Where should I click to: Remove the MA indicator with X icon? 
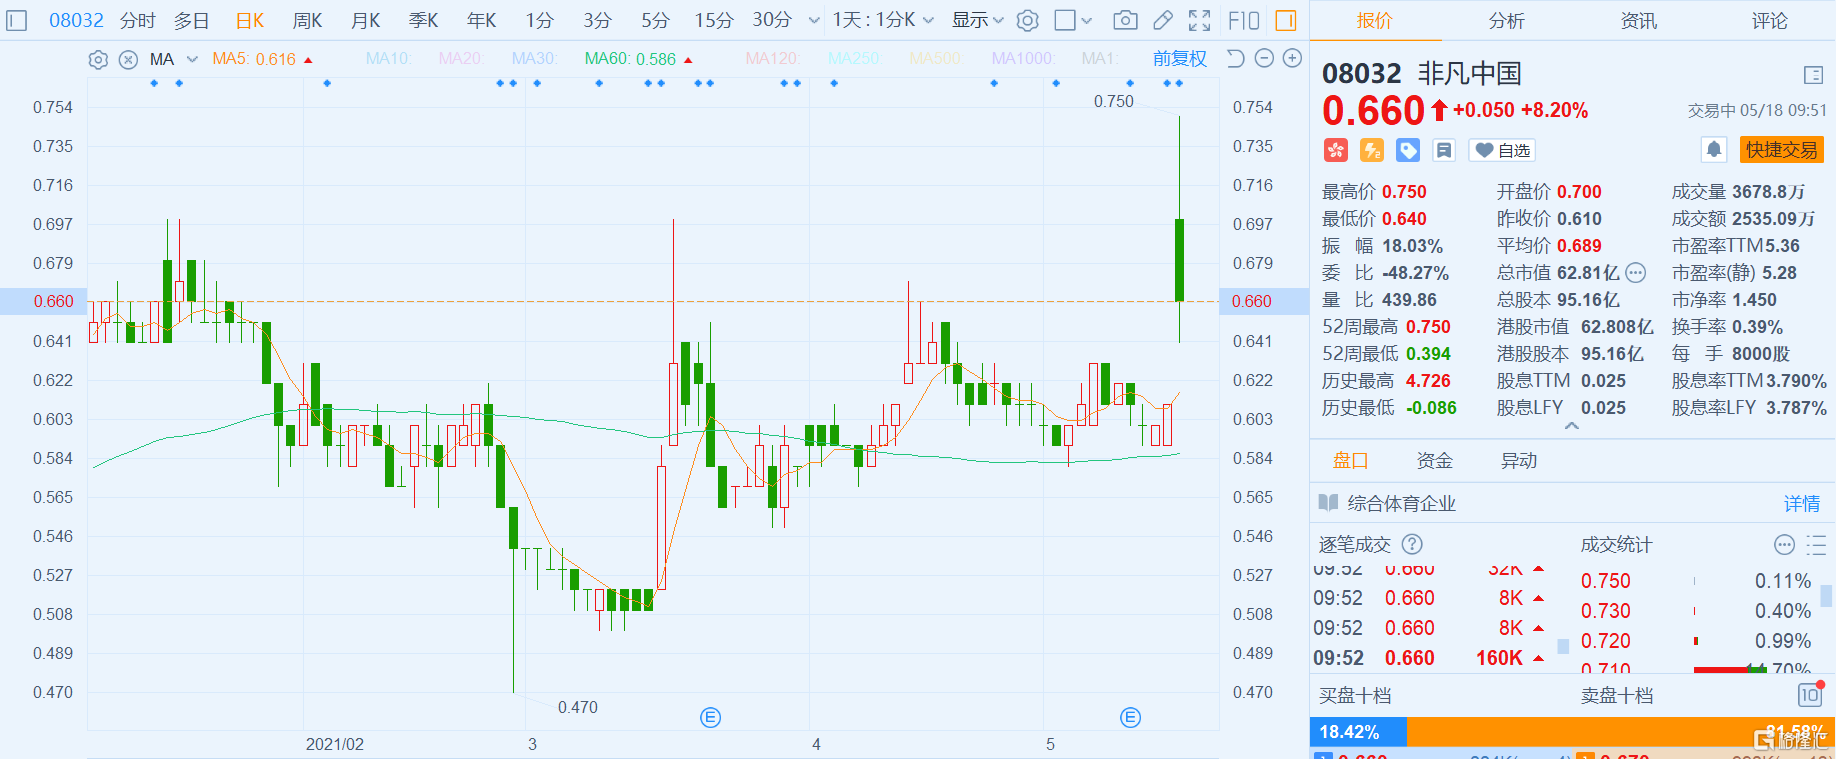click(128, 59)
